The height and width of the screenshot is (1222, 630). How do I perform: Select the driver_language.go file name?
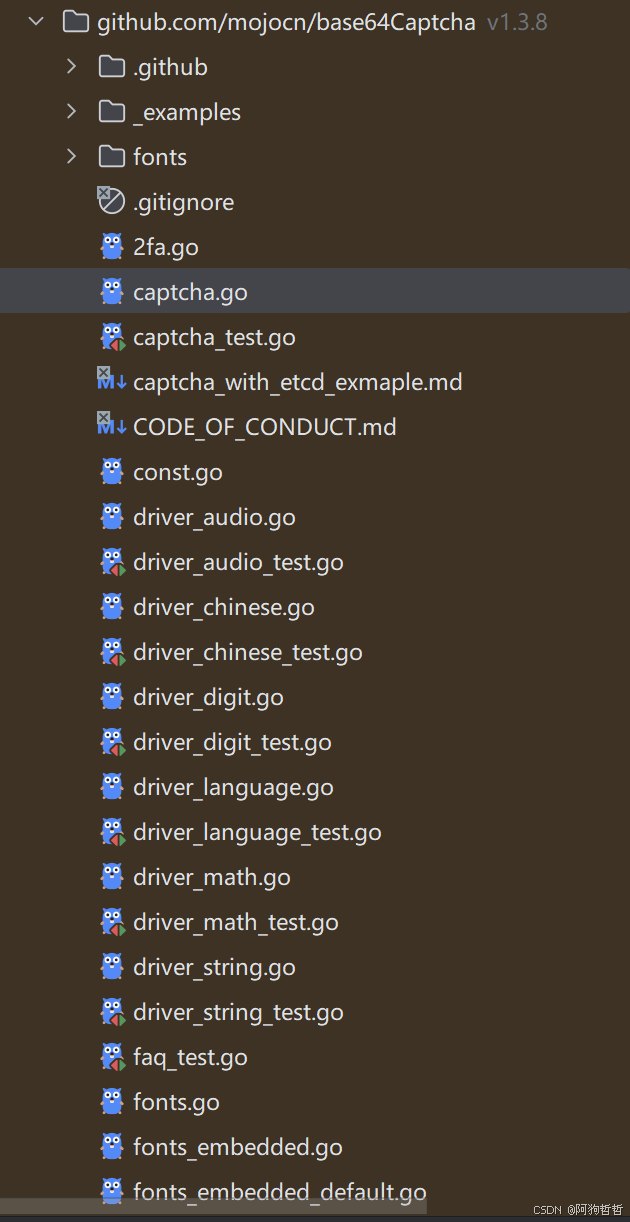(x=233, y=787)
